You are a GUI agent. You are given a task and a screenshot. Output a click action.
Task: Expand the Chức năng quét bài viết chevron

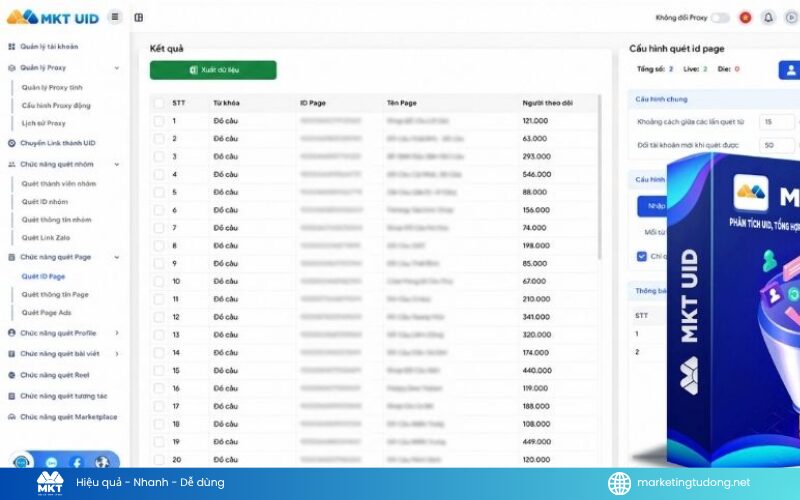click(x=117, y=354)
